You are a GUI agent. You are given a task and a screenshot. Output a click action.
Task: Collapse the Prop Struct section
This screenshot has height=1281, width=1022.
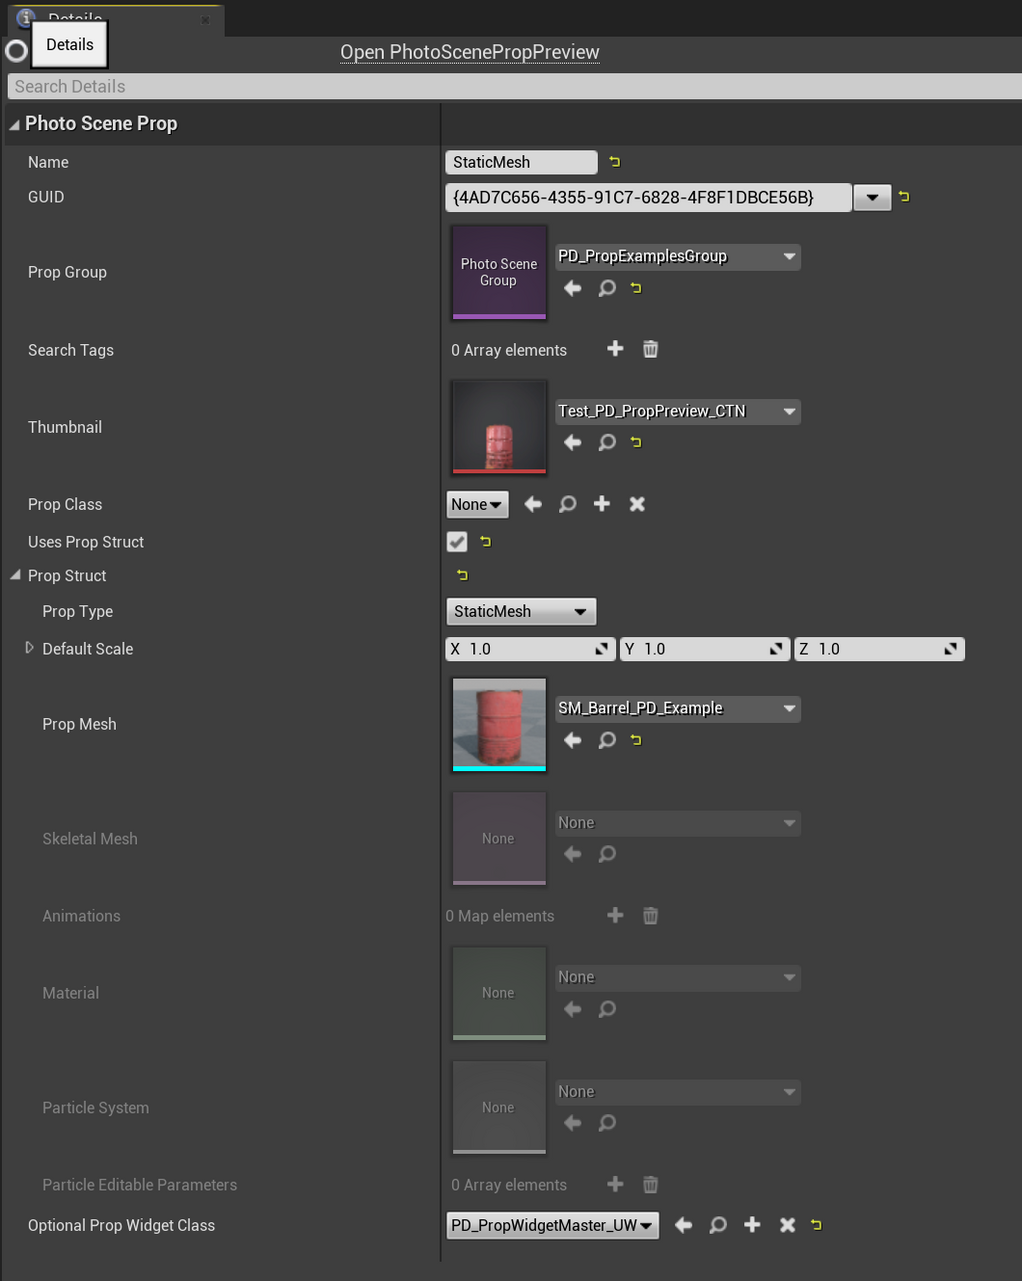point(14,575)
